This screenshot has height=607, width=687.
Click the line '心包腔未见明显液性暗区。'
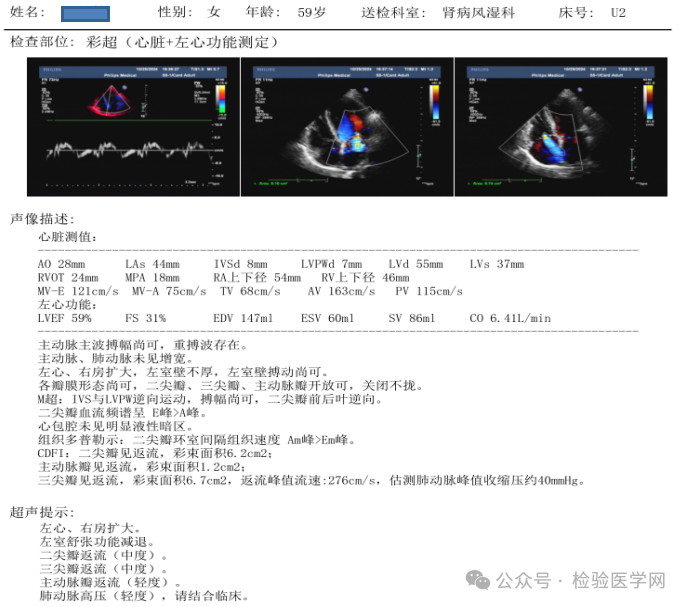click(x=116, y=426)
